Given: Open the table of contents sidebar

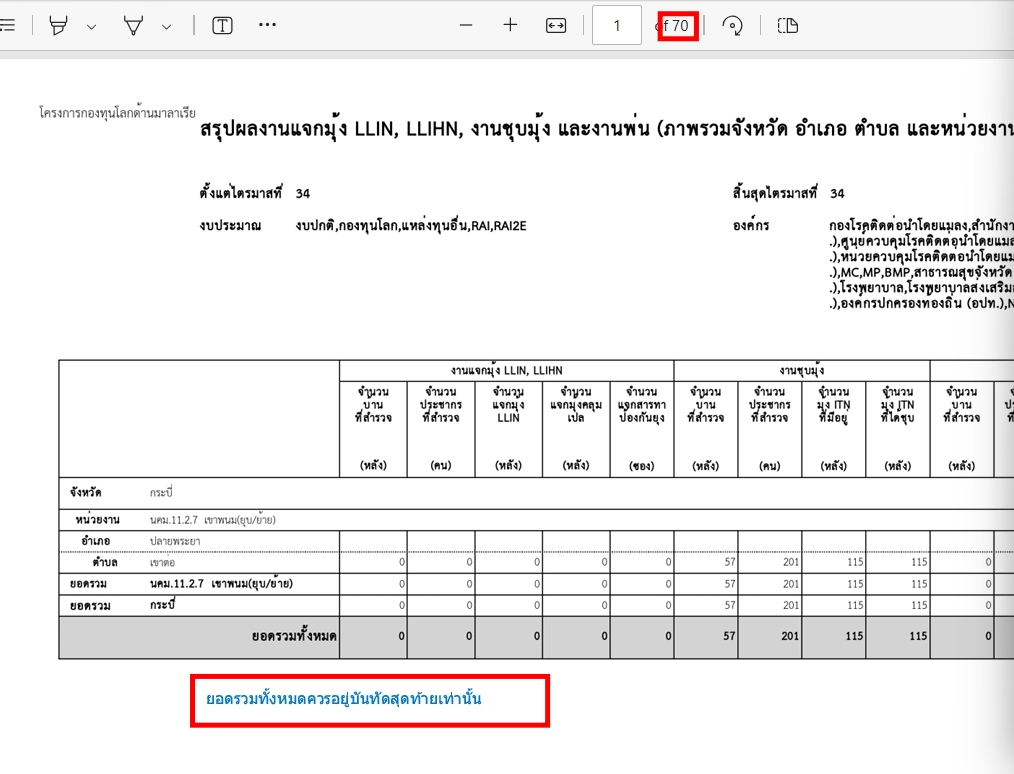Looking at the screenshot, I should click(x=6, y=26).
